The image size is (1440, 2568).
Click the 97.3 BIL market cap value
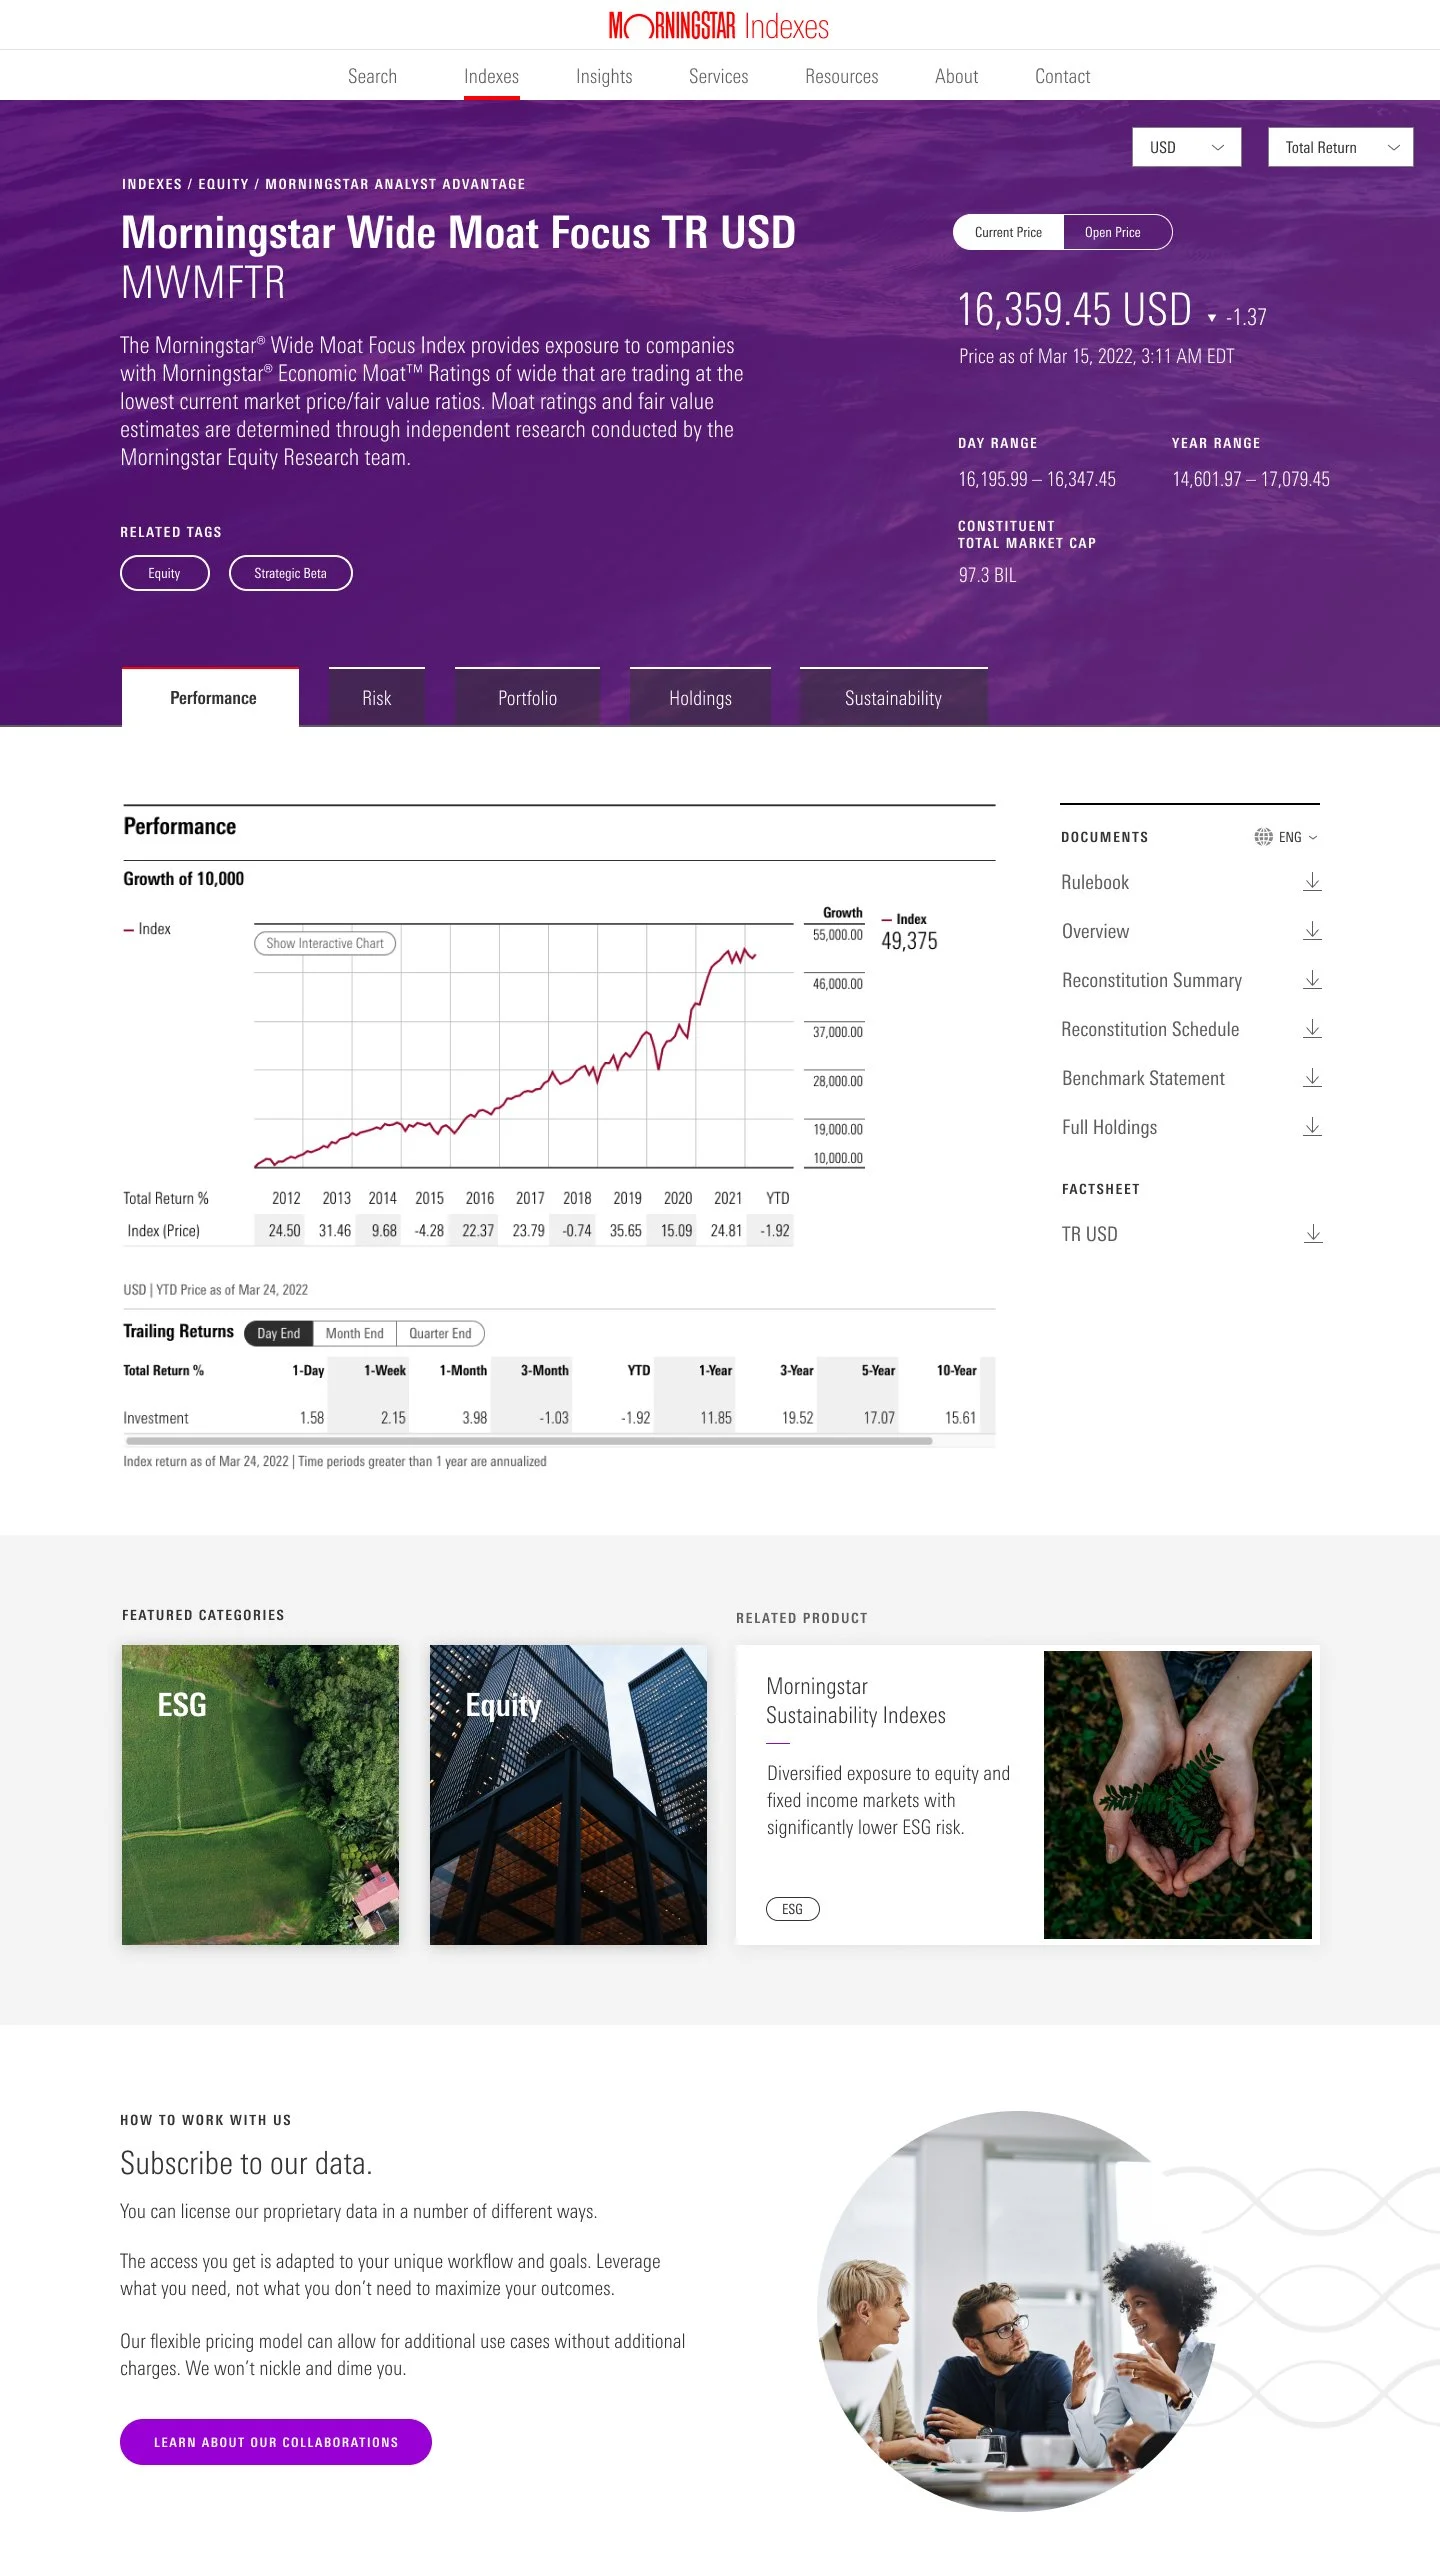(x=987, y=575)
